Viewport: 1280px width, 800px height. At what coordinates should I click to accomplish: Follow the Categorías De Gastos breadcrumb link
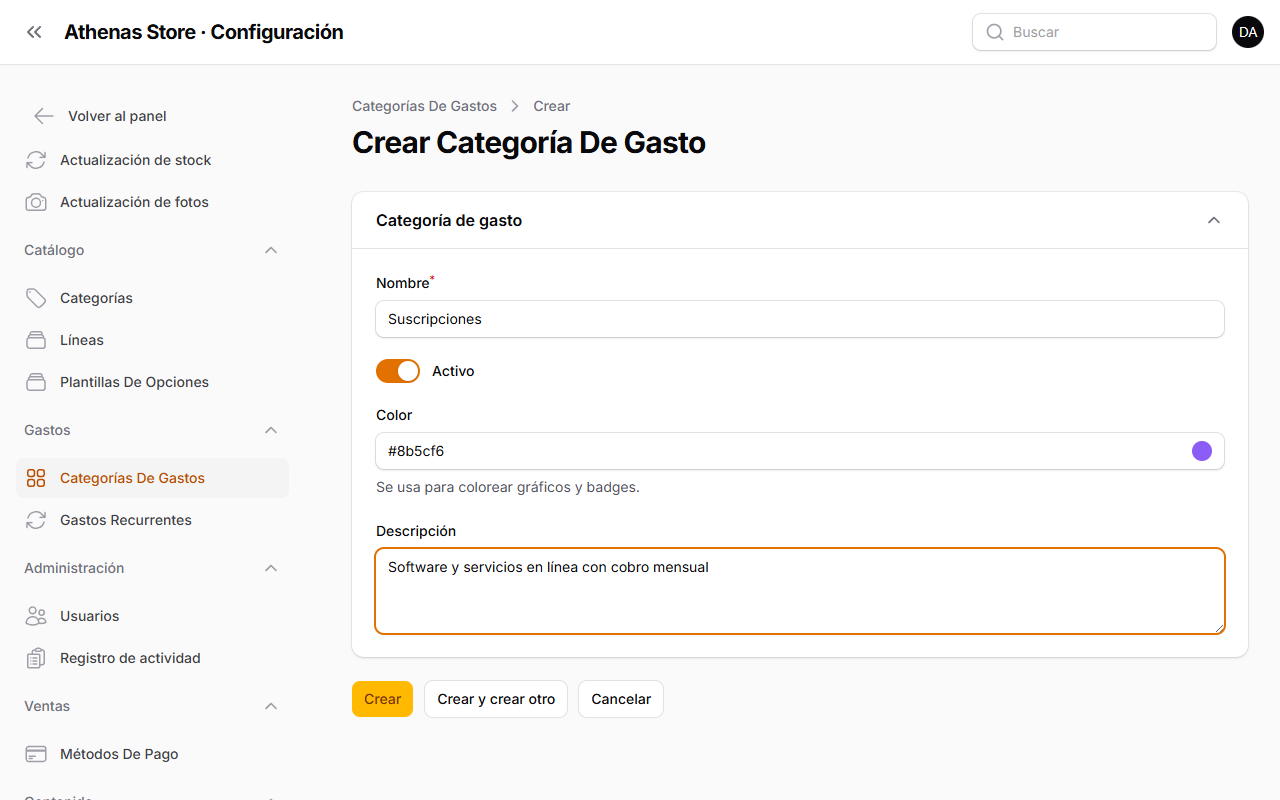424,106
